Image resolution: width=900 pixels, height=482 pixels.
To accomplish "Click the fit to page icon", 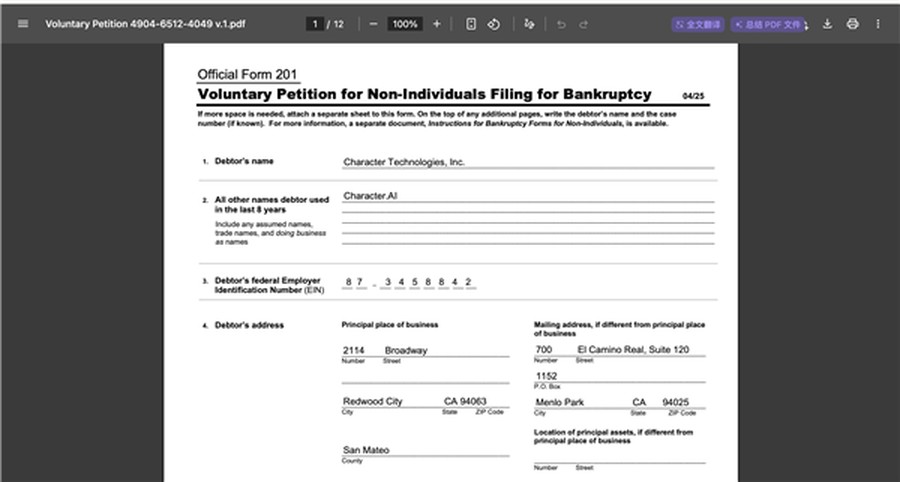I will coord(471,24).
